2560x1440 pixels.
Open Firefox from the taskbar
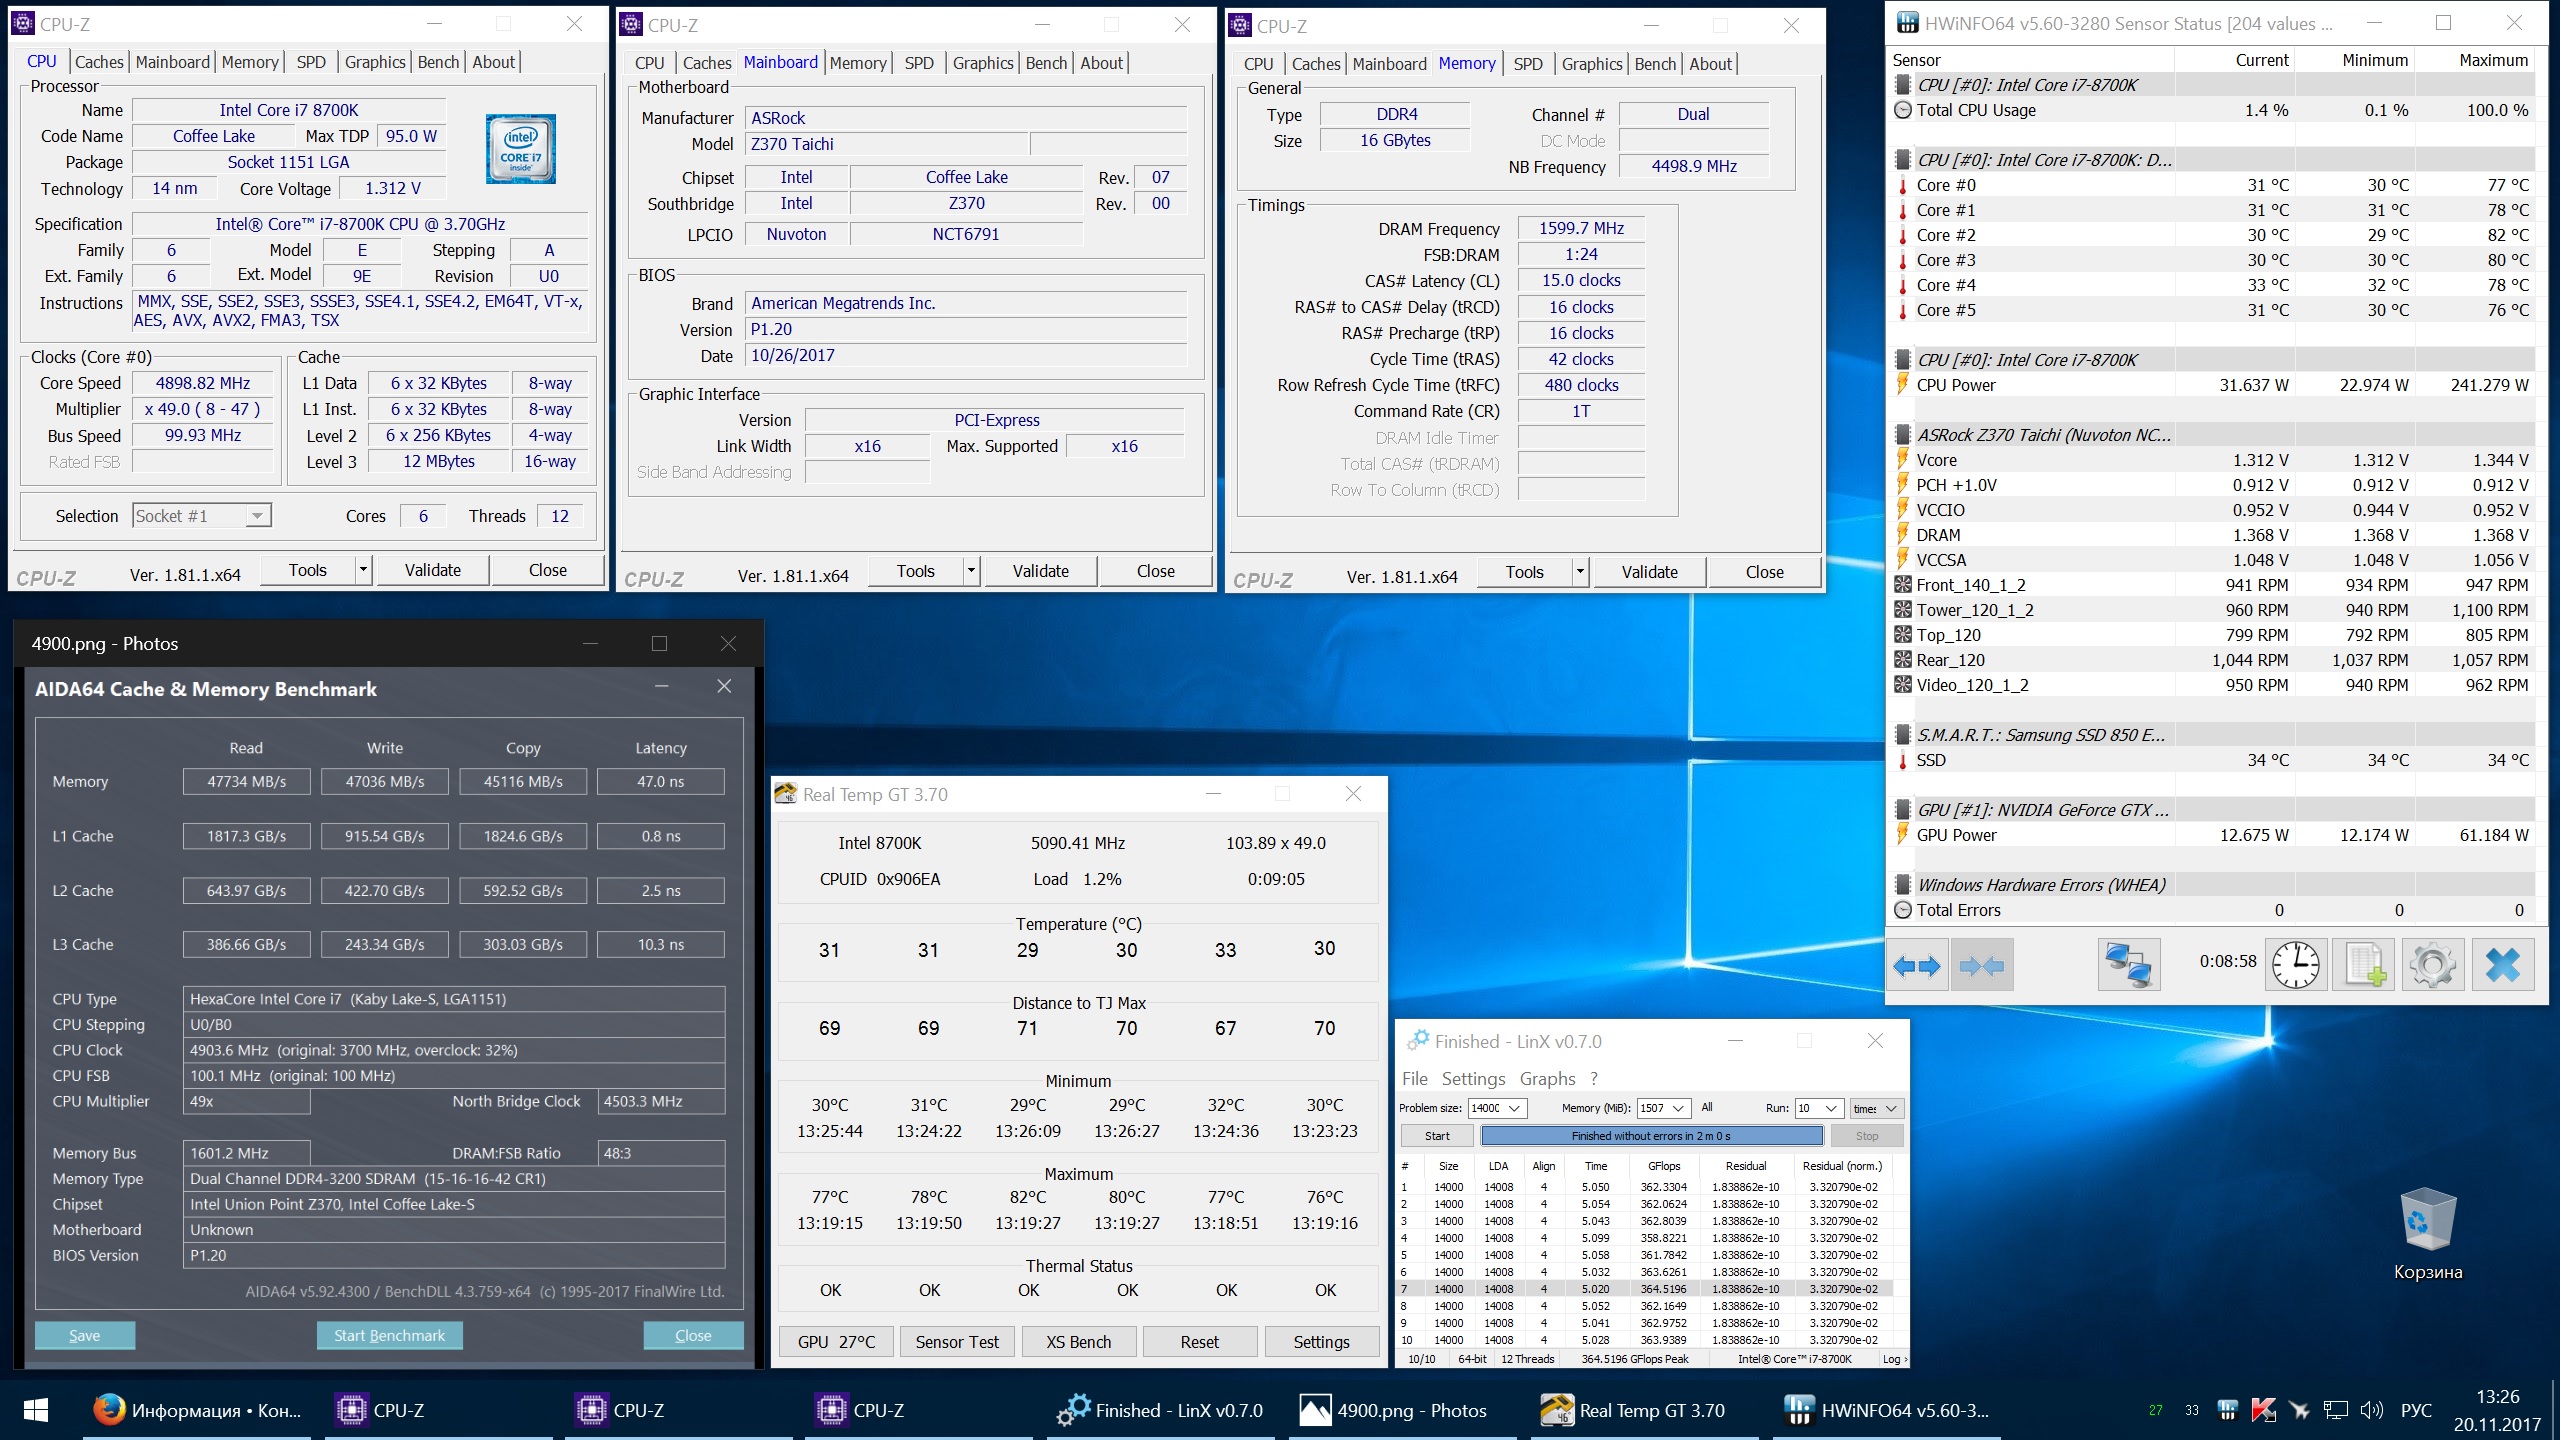[109, 1410]
